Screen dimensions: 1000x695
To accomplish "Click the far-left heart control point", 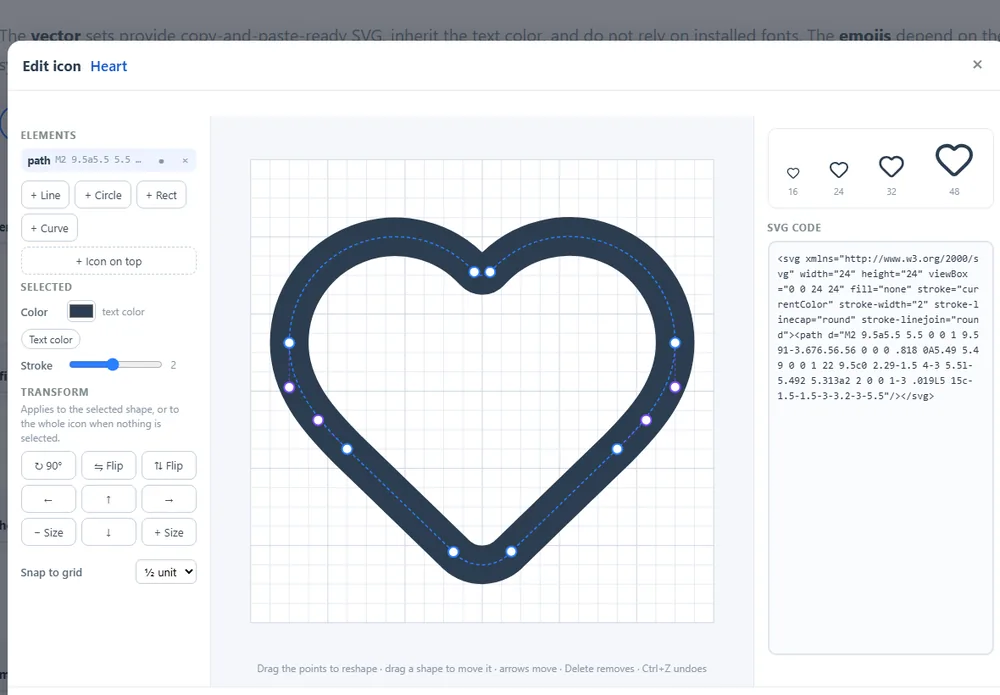I will [289, 343].
